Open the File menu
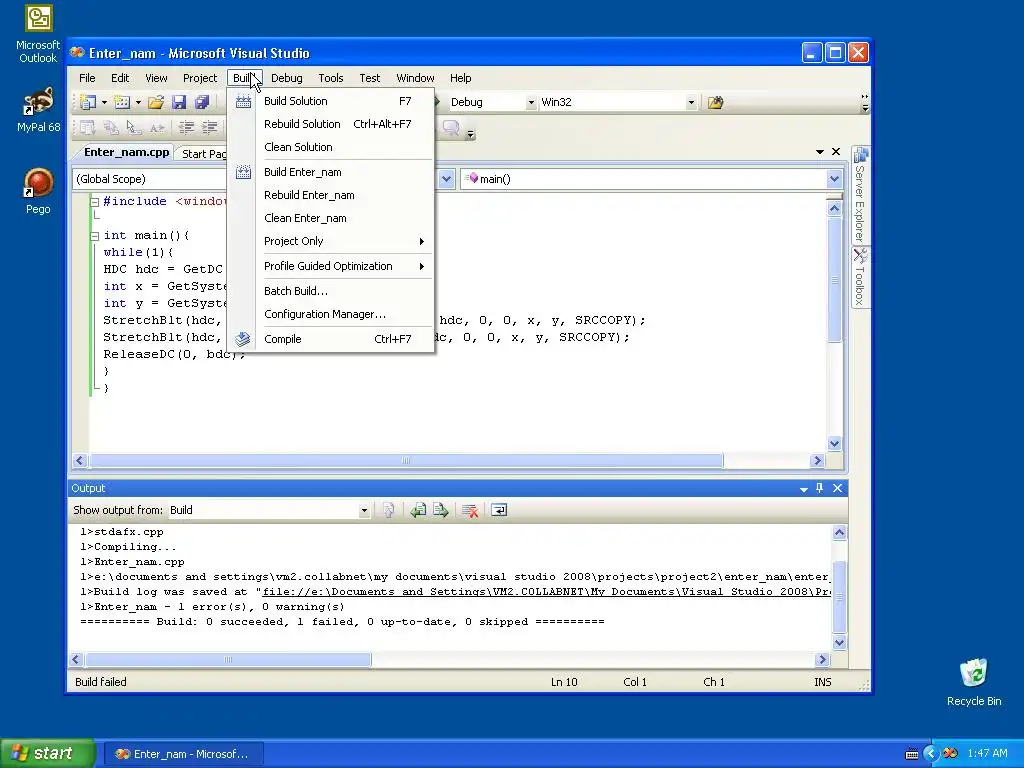 87,78
